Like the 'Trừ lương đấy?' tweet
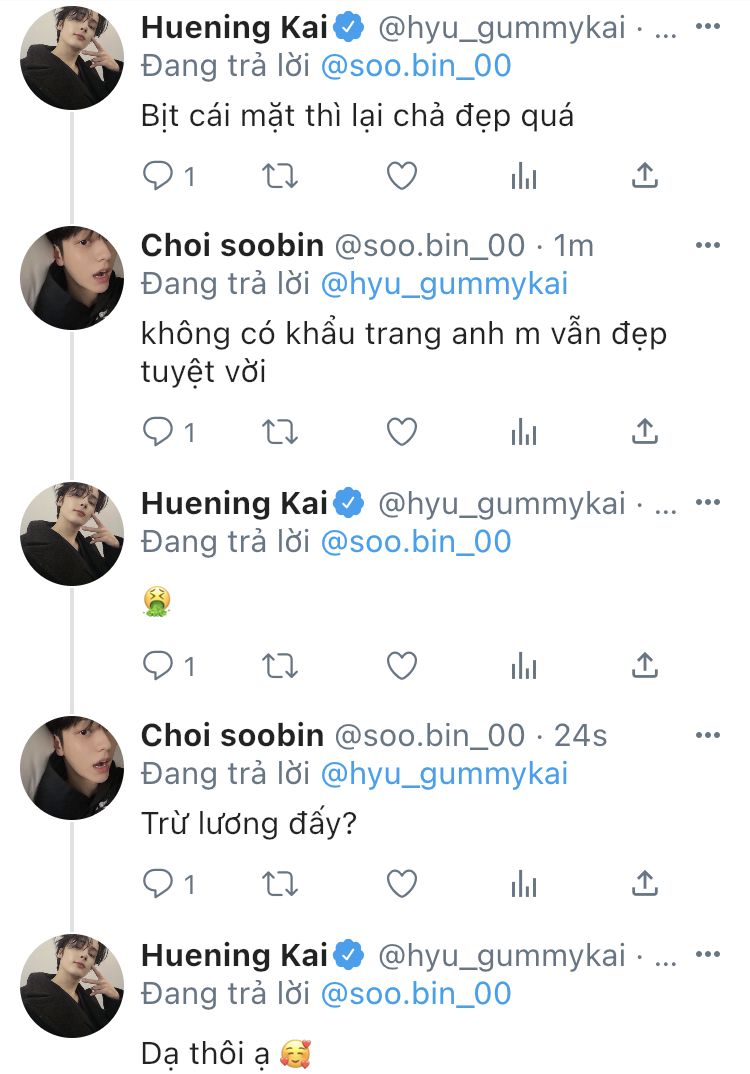The width and height of the screenshot is (750, 1074). pos(401,883)
